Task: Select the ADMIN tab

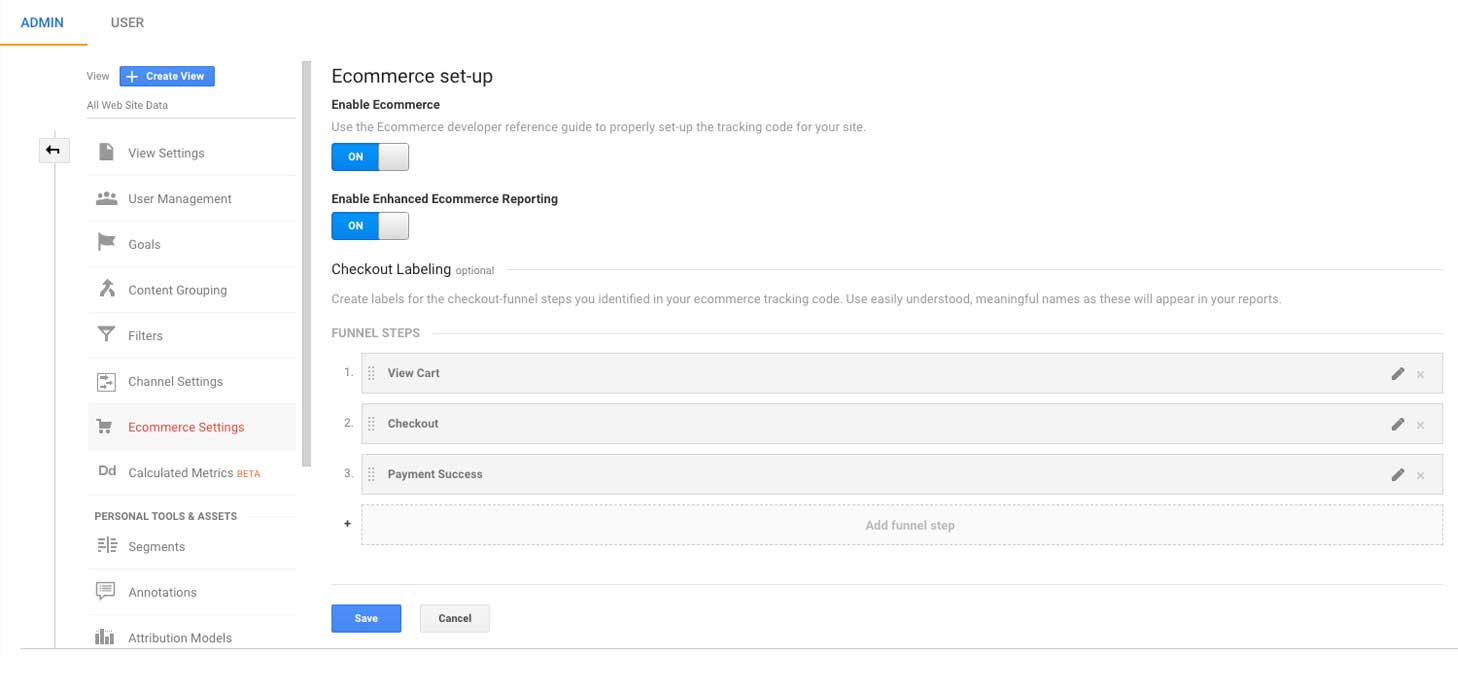Action: (x=42, y=23)
